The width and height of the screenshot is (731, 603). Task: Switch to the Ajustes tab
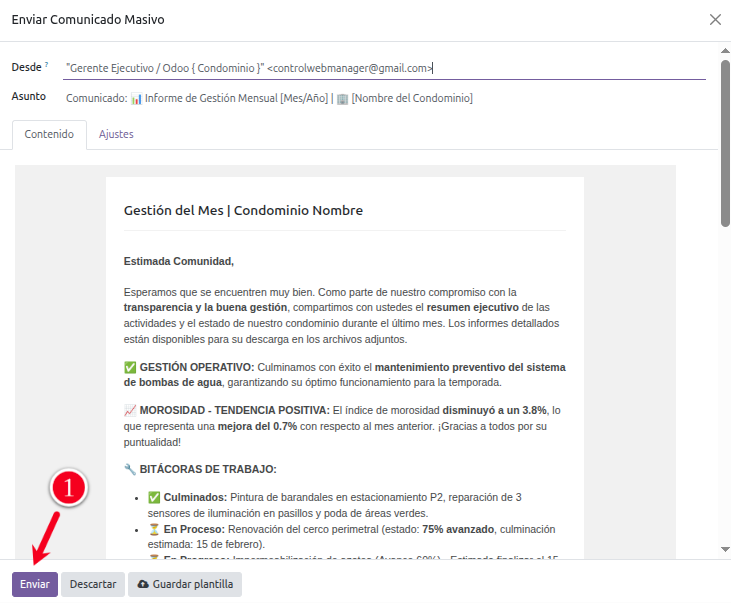pos(116,134)
